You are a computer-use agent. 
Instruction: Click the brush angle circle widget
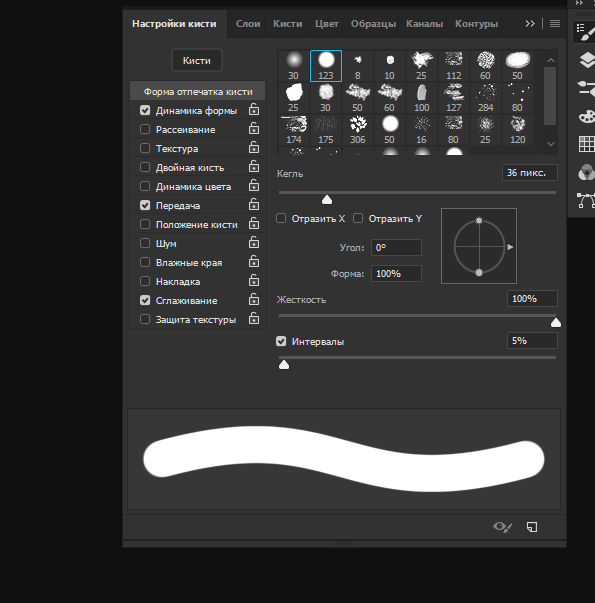479,246
